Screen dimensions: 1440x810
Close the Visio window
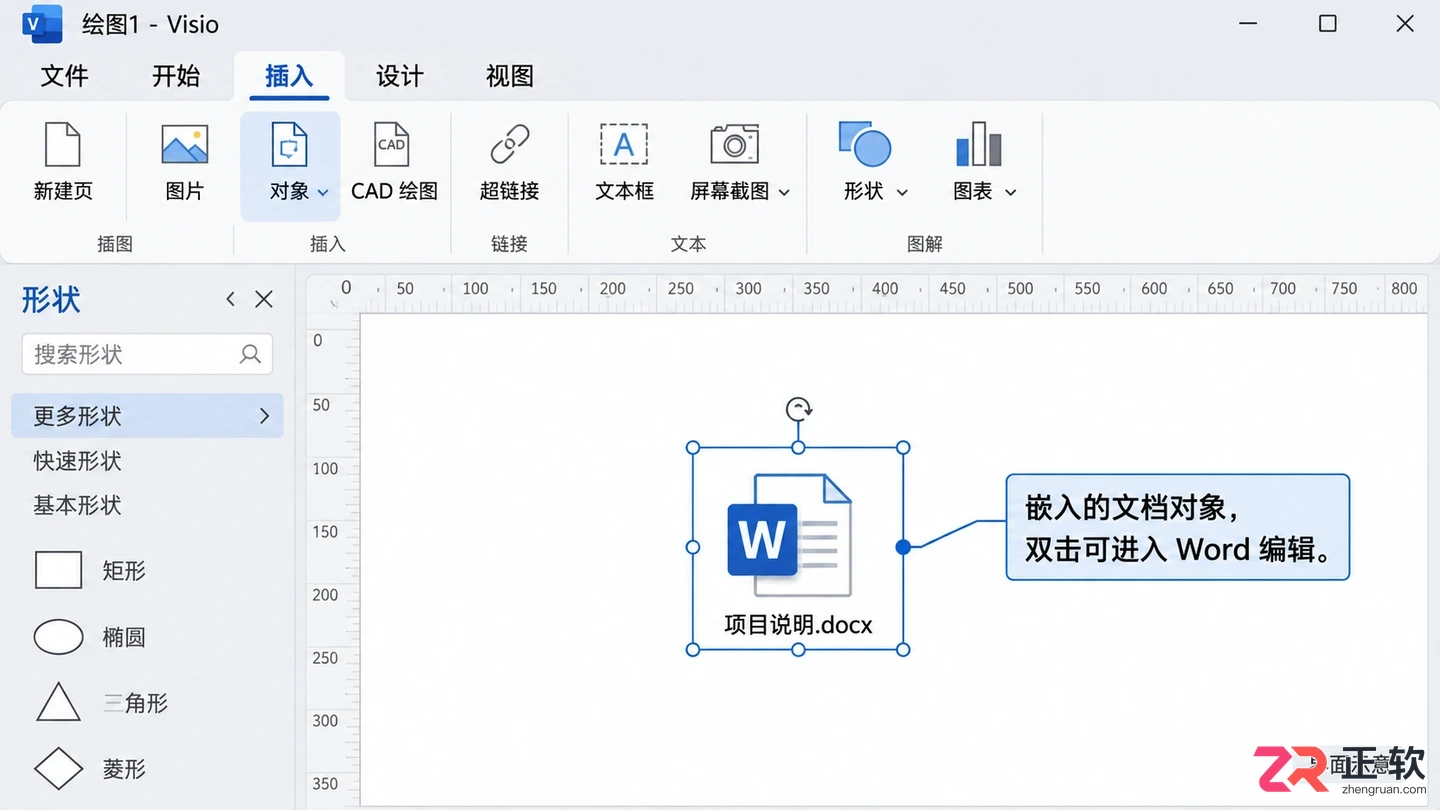tap(1405, 23)
